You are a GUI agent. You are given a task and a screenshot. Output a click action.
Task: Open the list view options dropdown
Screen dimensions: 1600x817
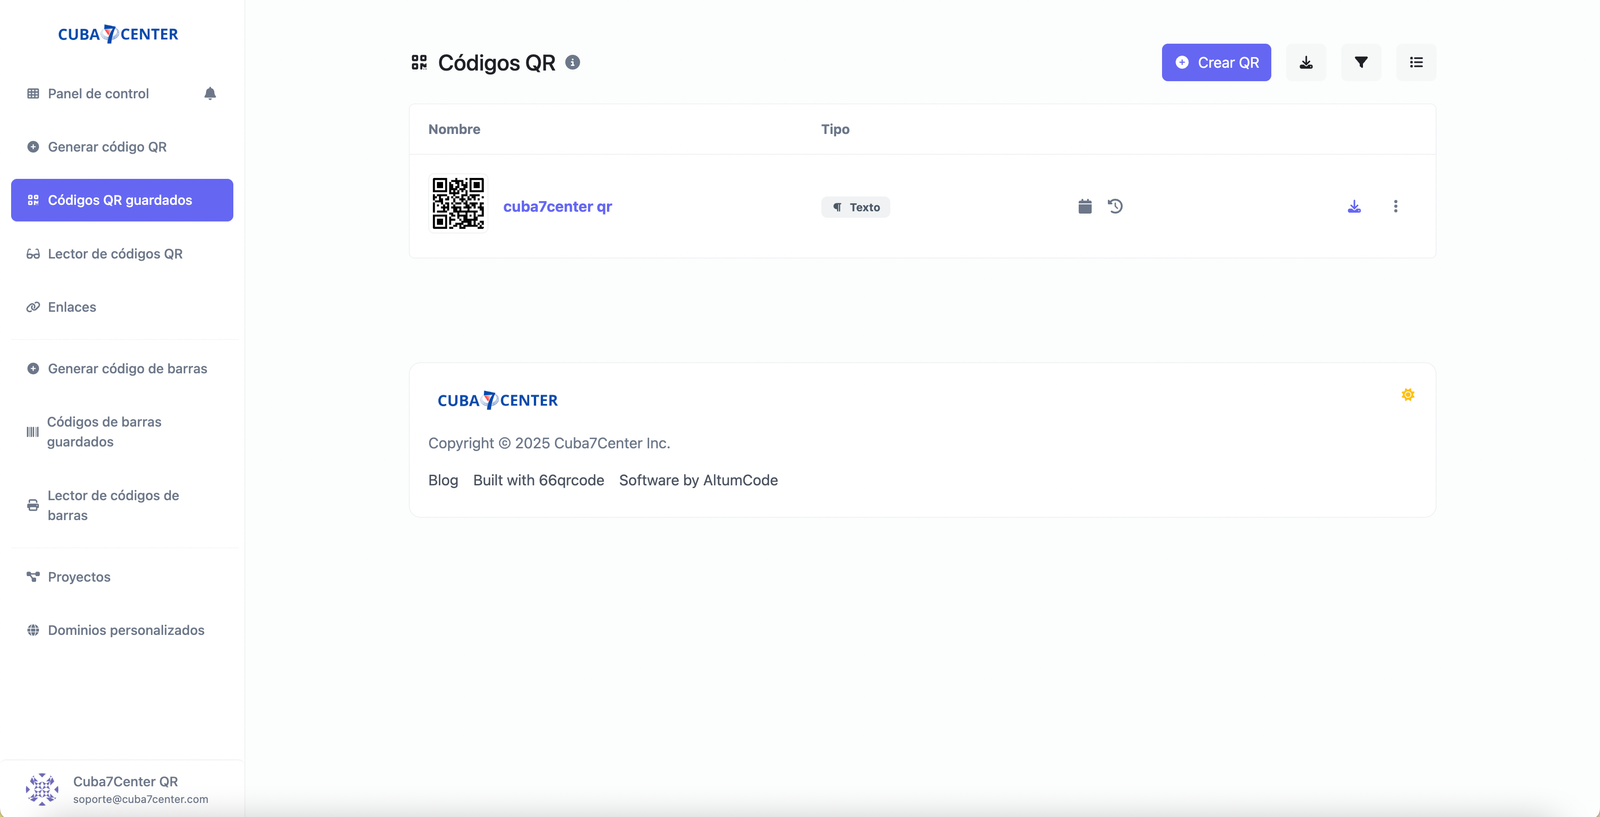(1416, 62)
